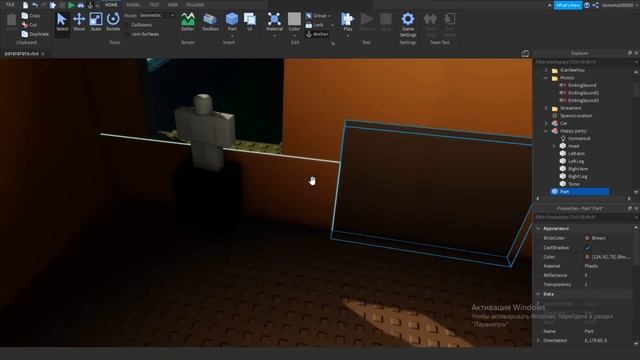Open Game Settings
This screenshot has height=360, width=640.
point(408,24)
